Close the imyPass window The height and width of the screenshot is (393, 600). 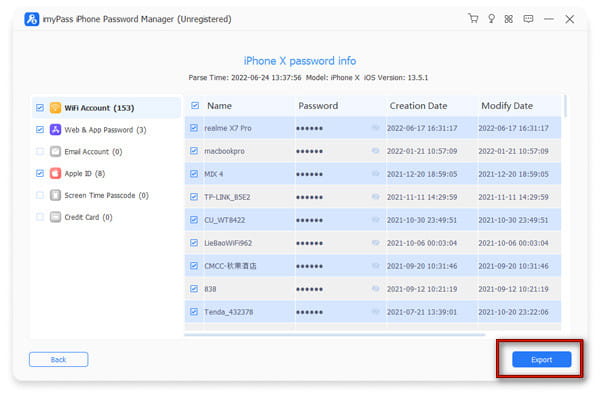point(569,19)
